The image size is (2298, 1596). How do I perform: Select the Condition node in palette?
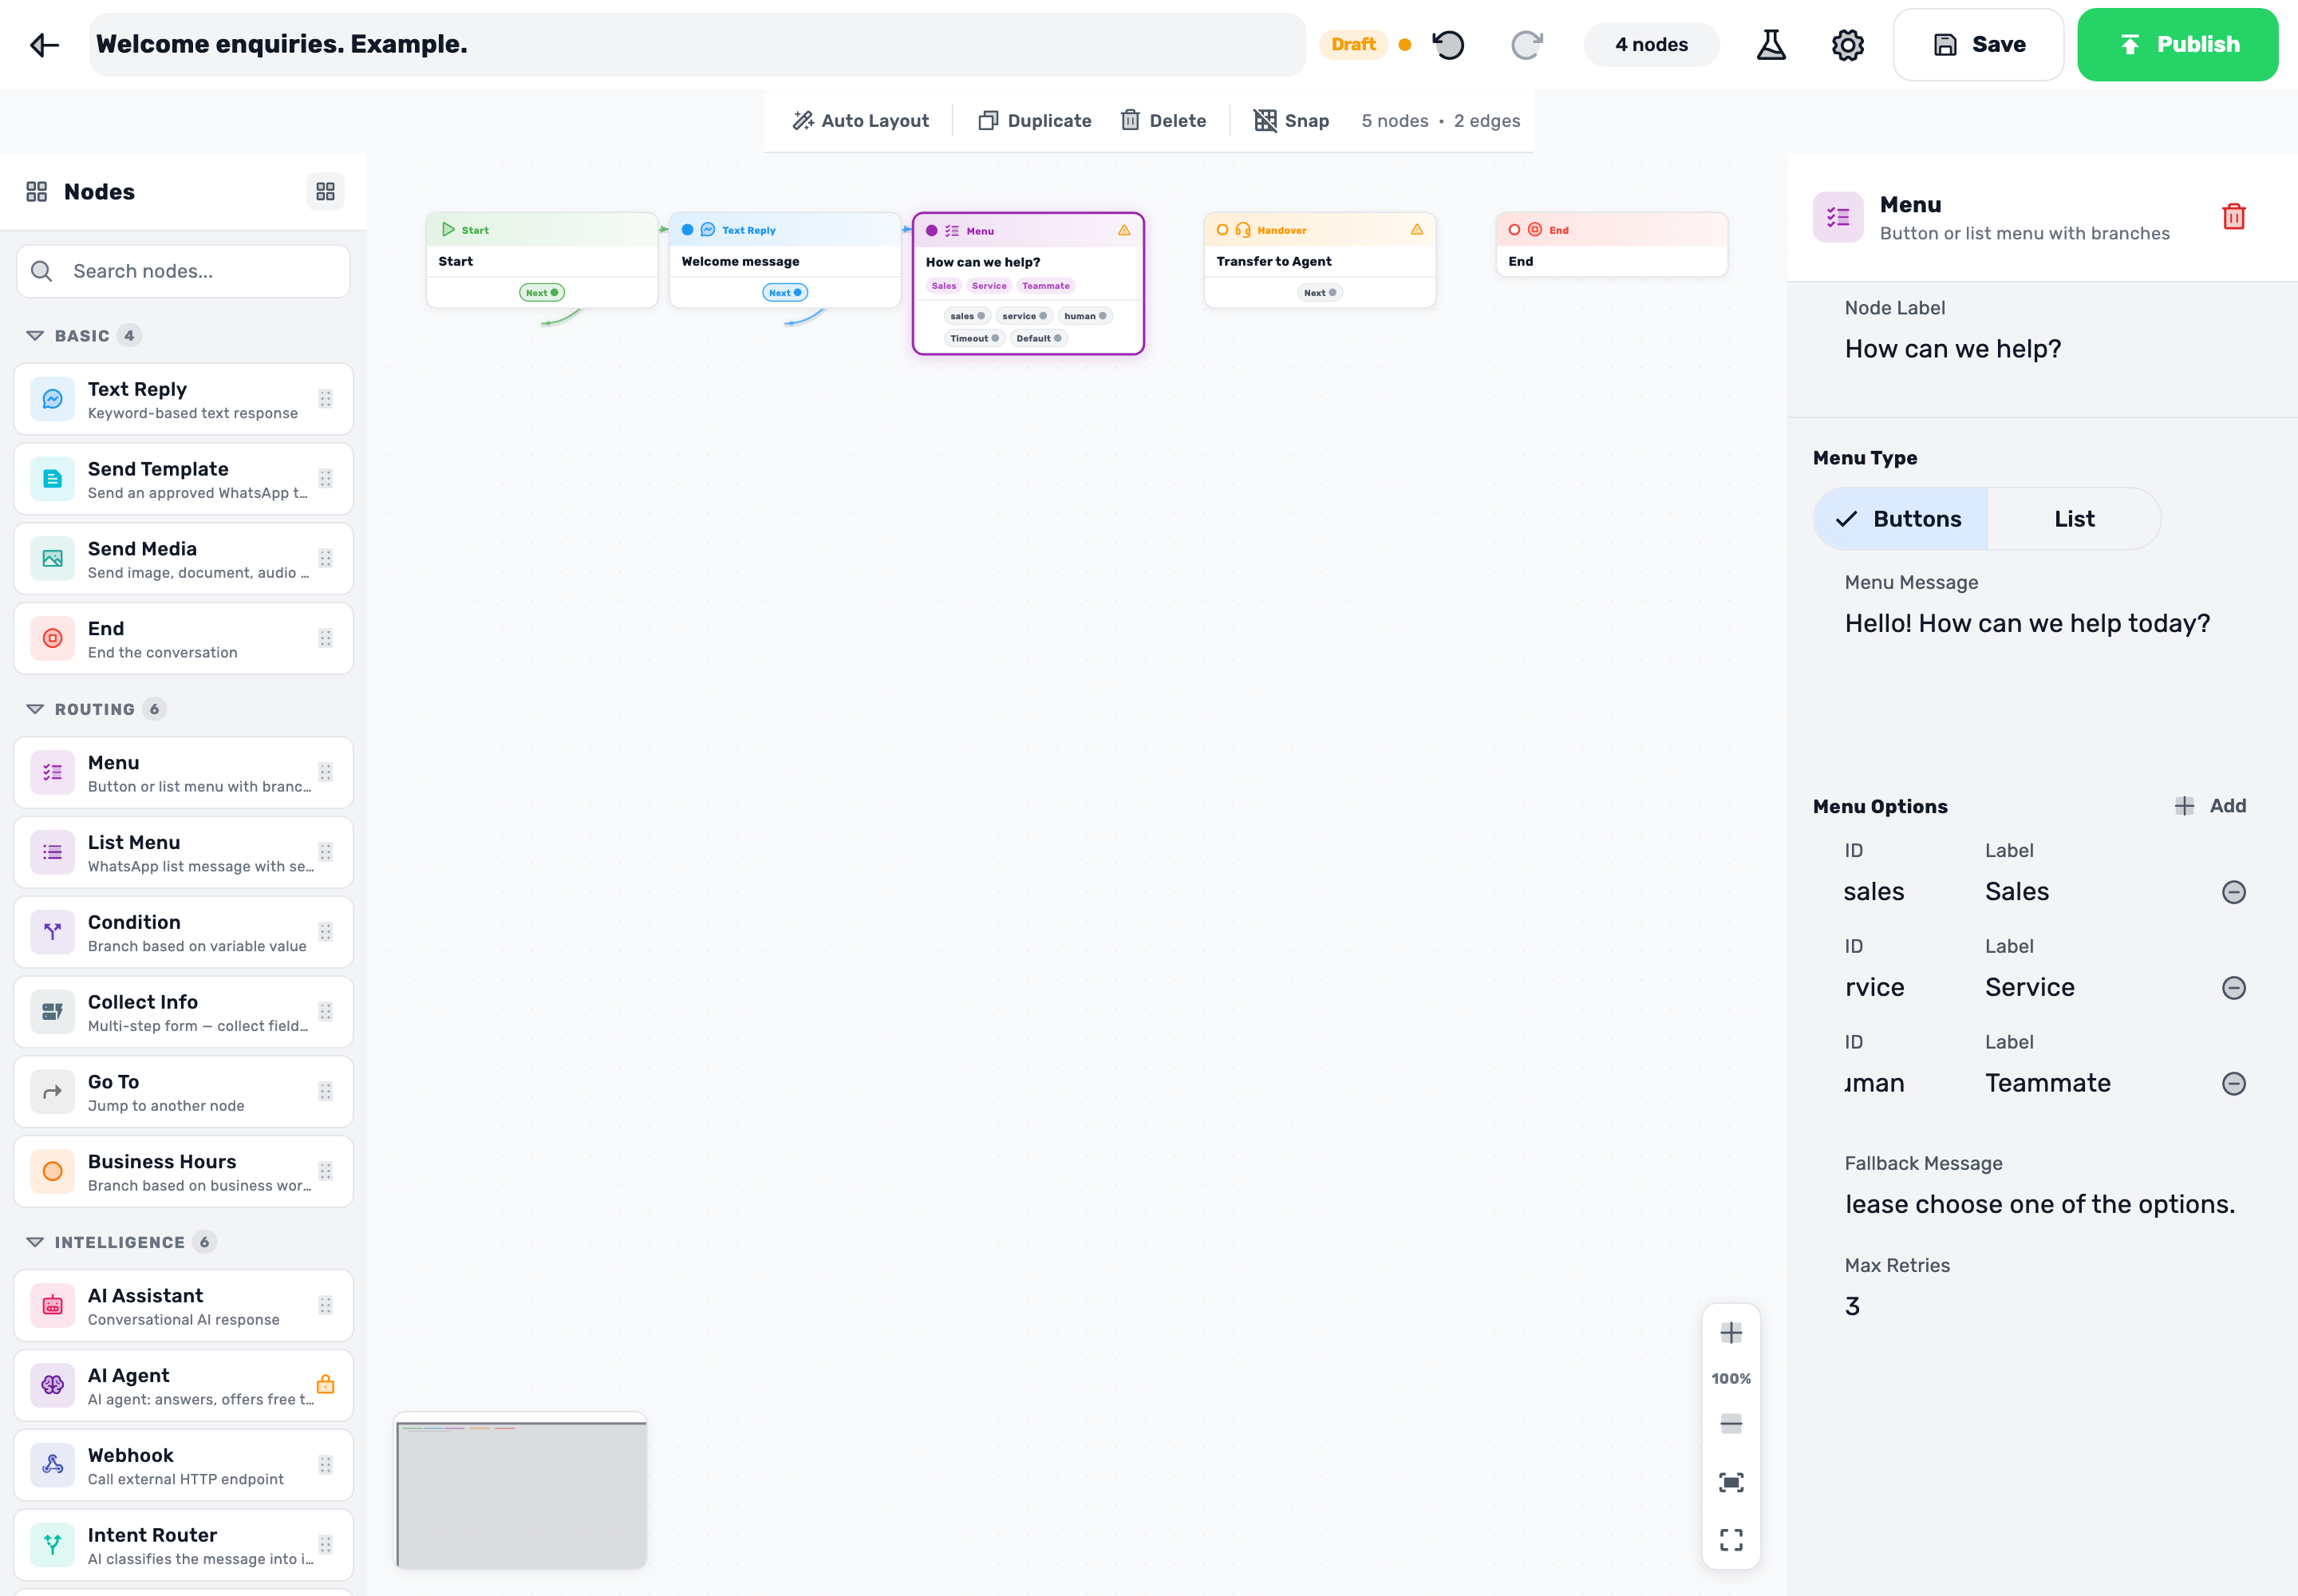[184, 932]
